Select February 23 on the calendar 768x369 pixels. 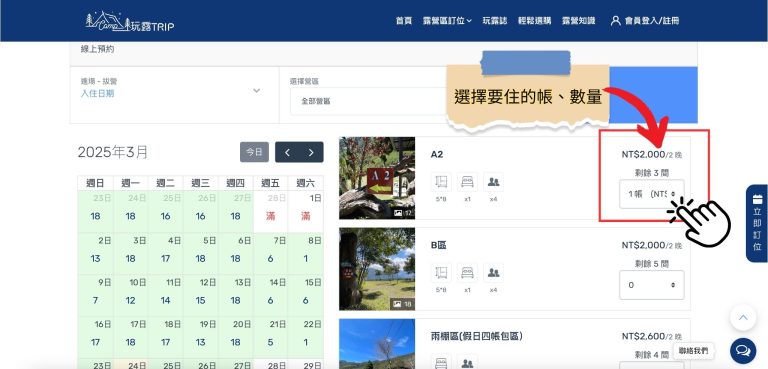click(96, 211)
